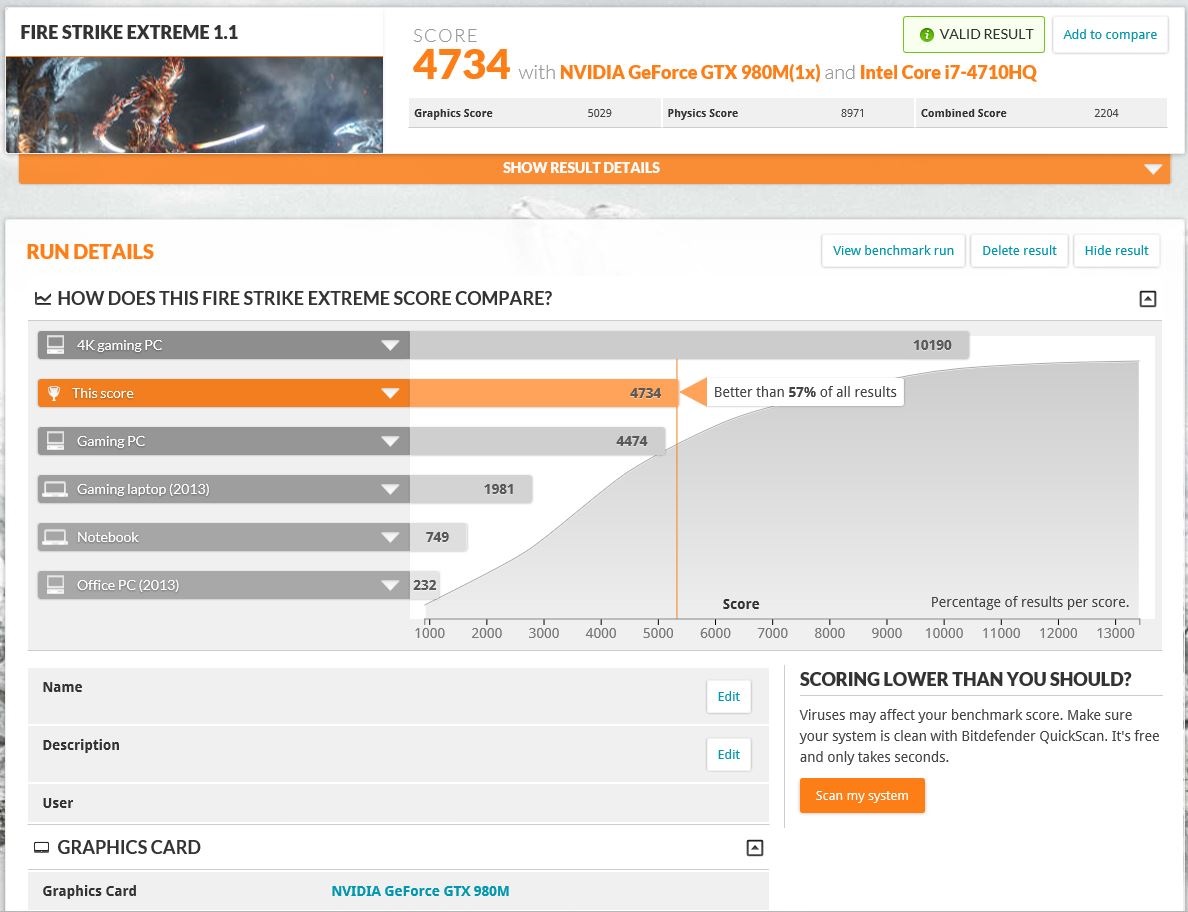1188x912 pixels.
Task: Expand the Gaming laptop (2013) dropdown arrow
Action: 390,489
